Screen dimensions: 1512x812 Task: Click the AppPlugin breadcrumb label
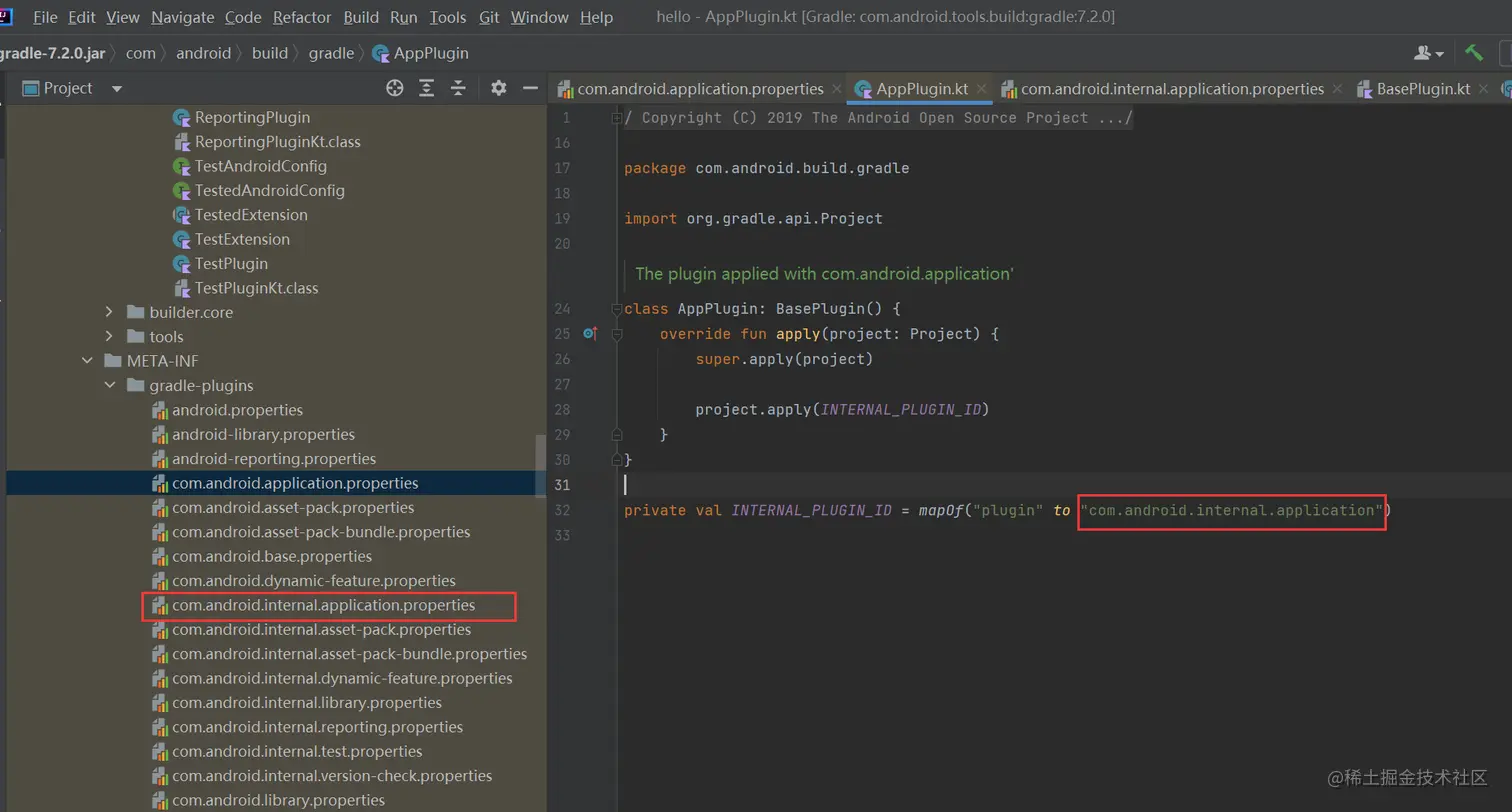pyautogui.click(x=431, y=53)
